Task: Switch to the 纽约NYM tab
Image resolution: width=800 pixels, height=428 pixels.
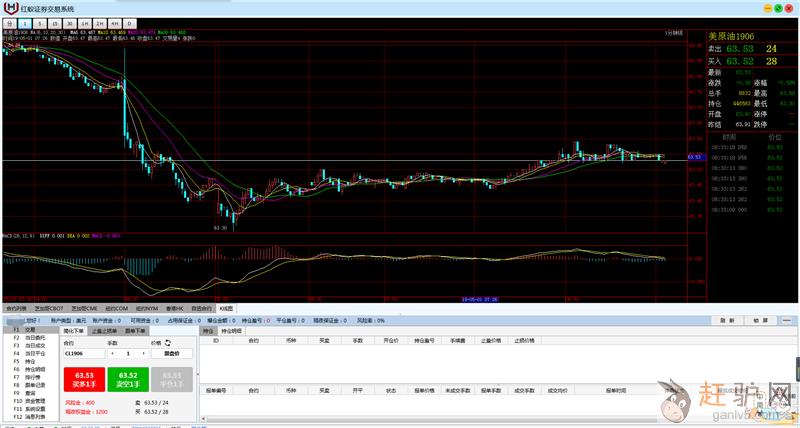Action: click(146, 309)
